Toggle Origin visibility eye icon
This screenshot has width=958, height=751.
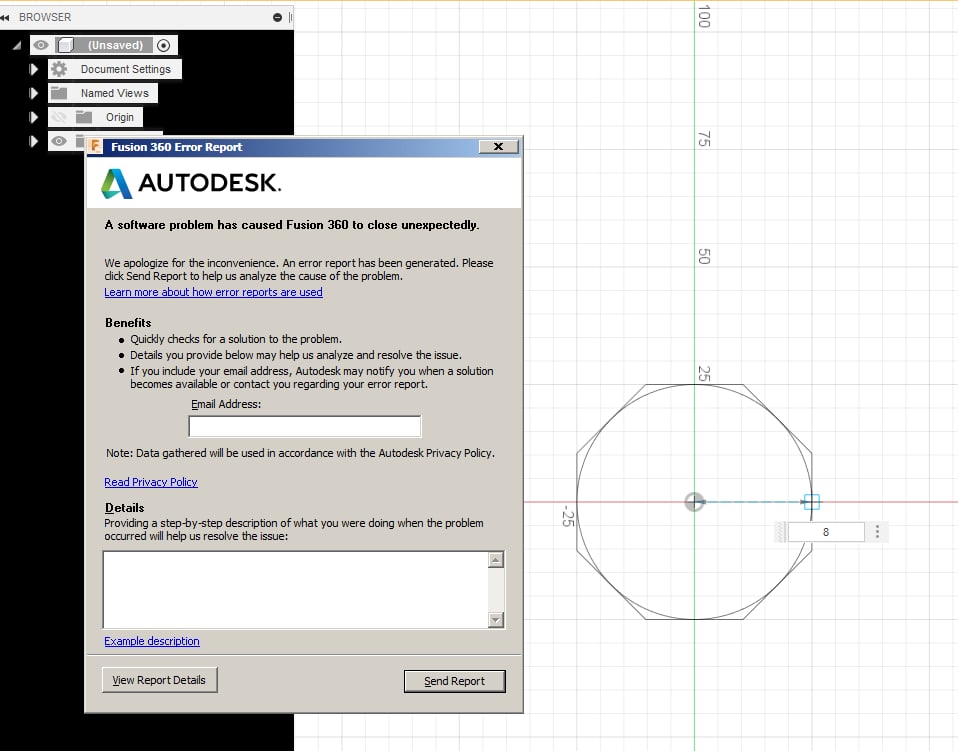tap(59, 117)
